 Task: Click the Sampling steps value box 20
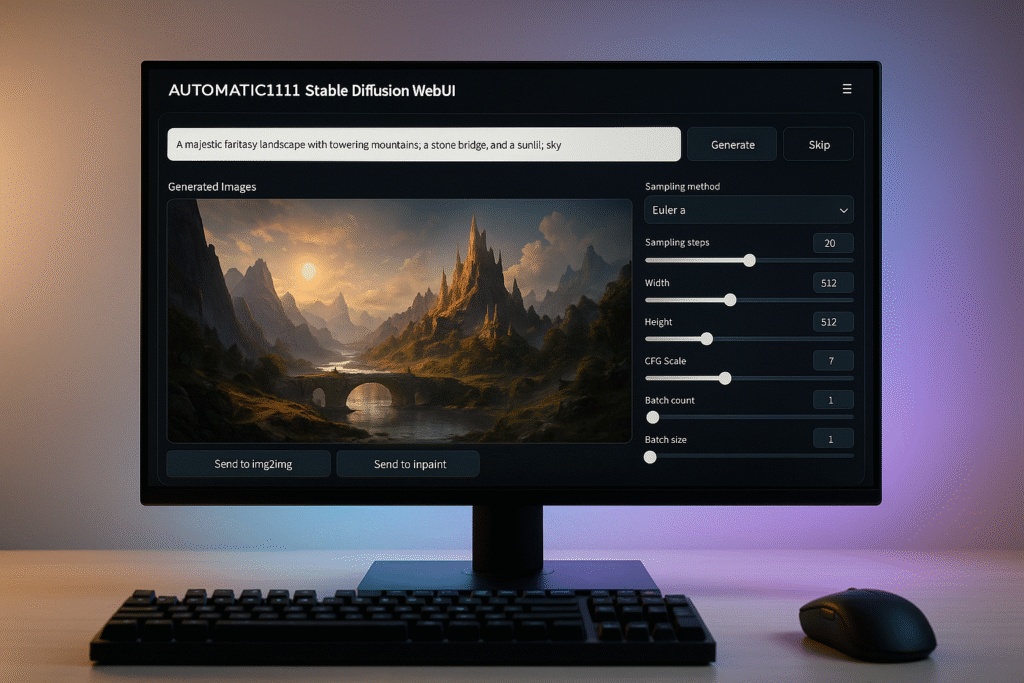tap(833, 243)
